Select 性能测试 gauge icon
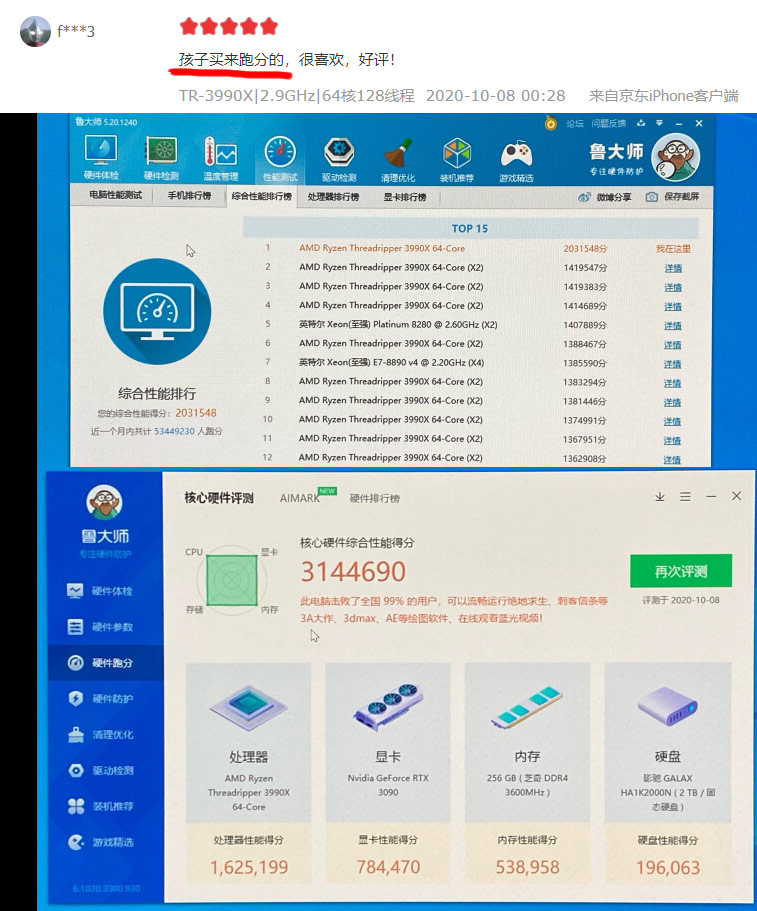 tap(280, 159)
